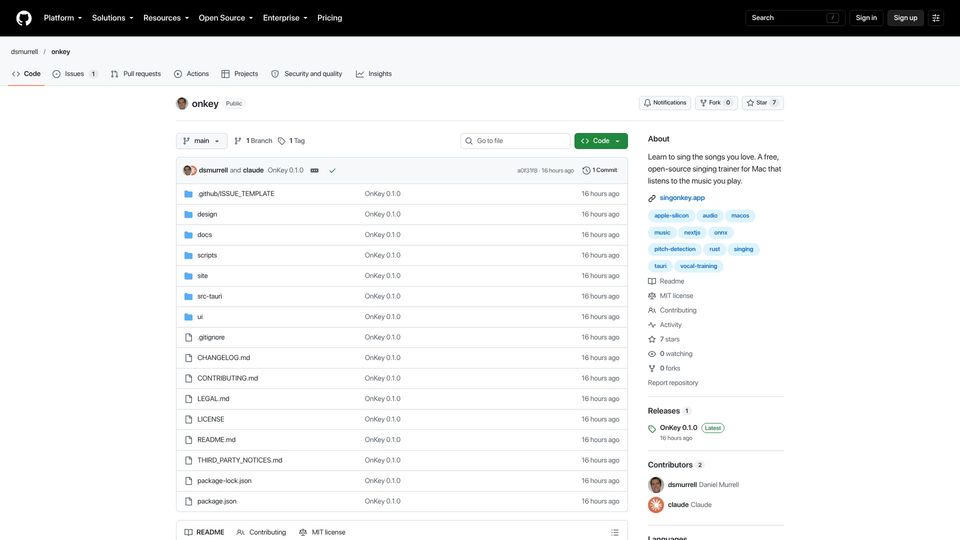This screenshot has height=540, width=960.
Task: Click the LEGAL.md file icon
Action: coord(189,399)
